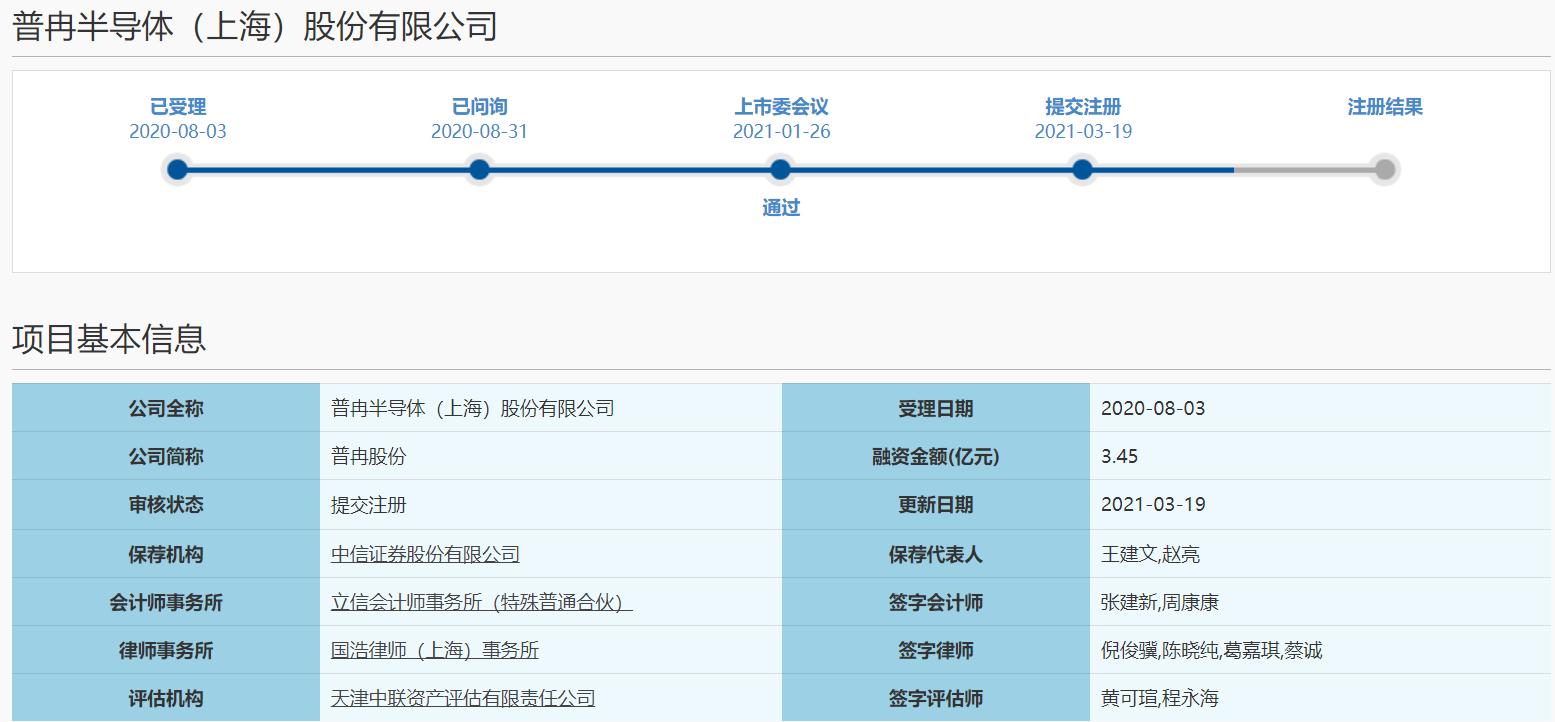
Task: Click the grey 注册结果 timeline dot
Action: (x=1384, y=170)
